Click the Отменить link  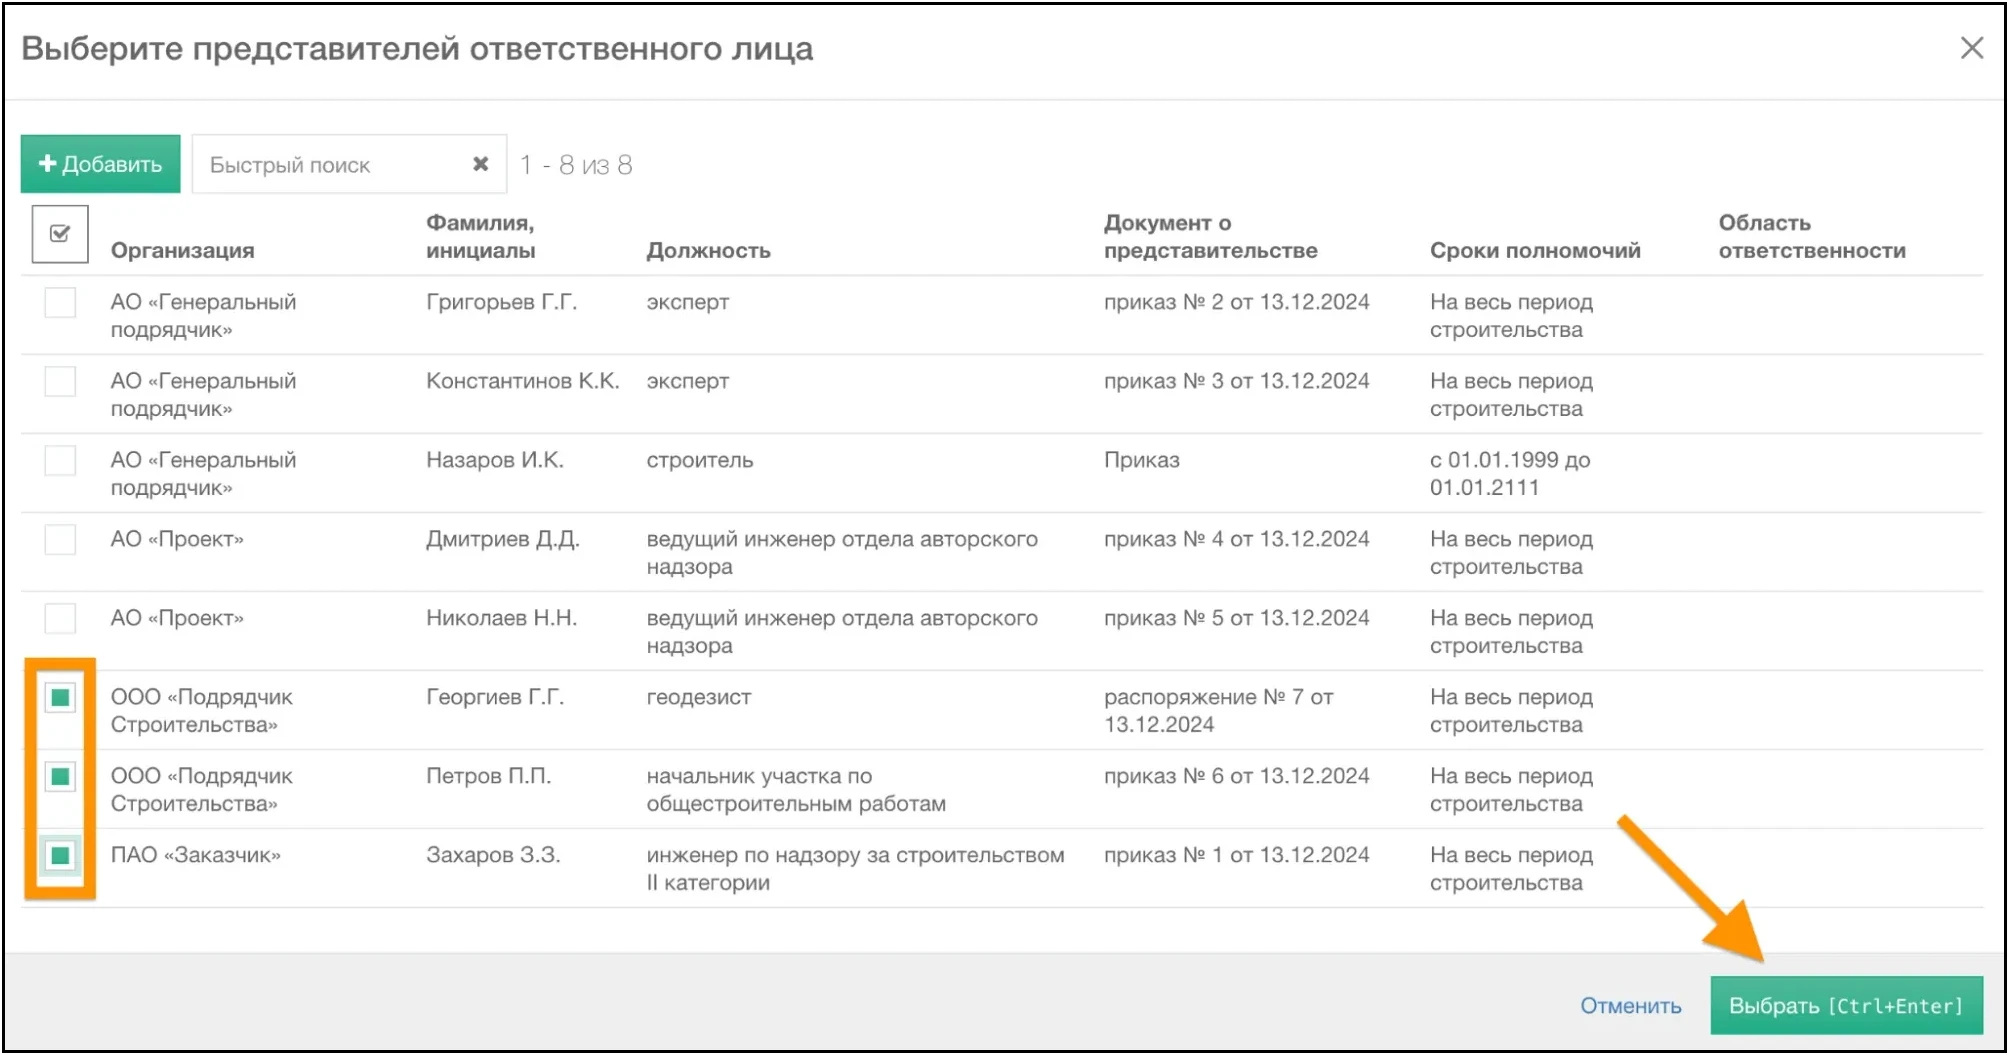pos(1628,1005)
